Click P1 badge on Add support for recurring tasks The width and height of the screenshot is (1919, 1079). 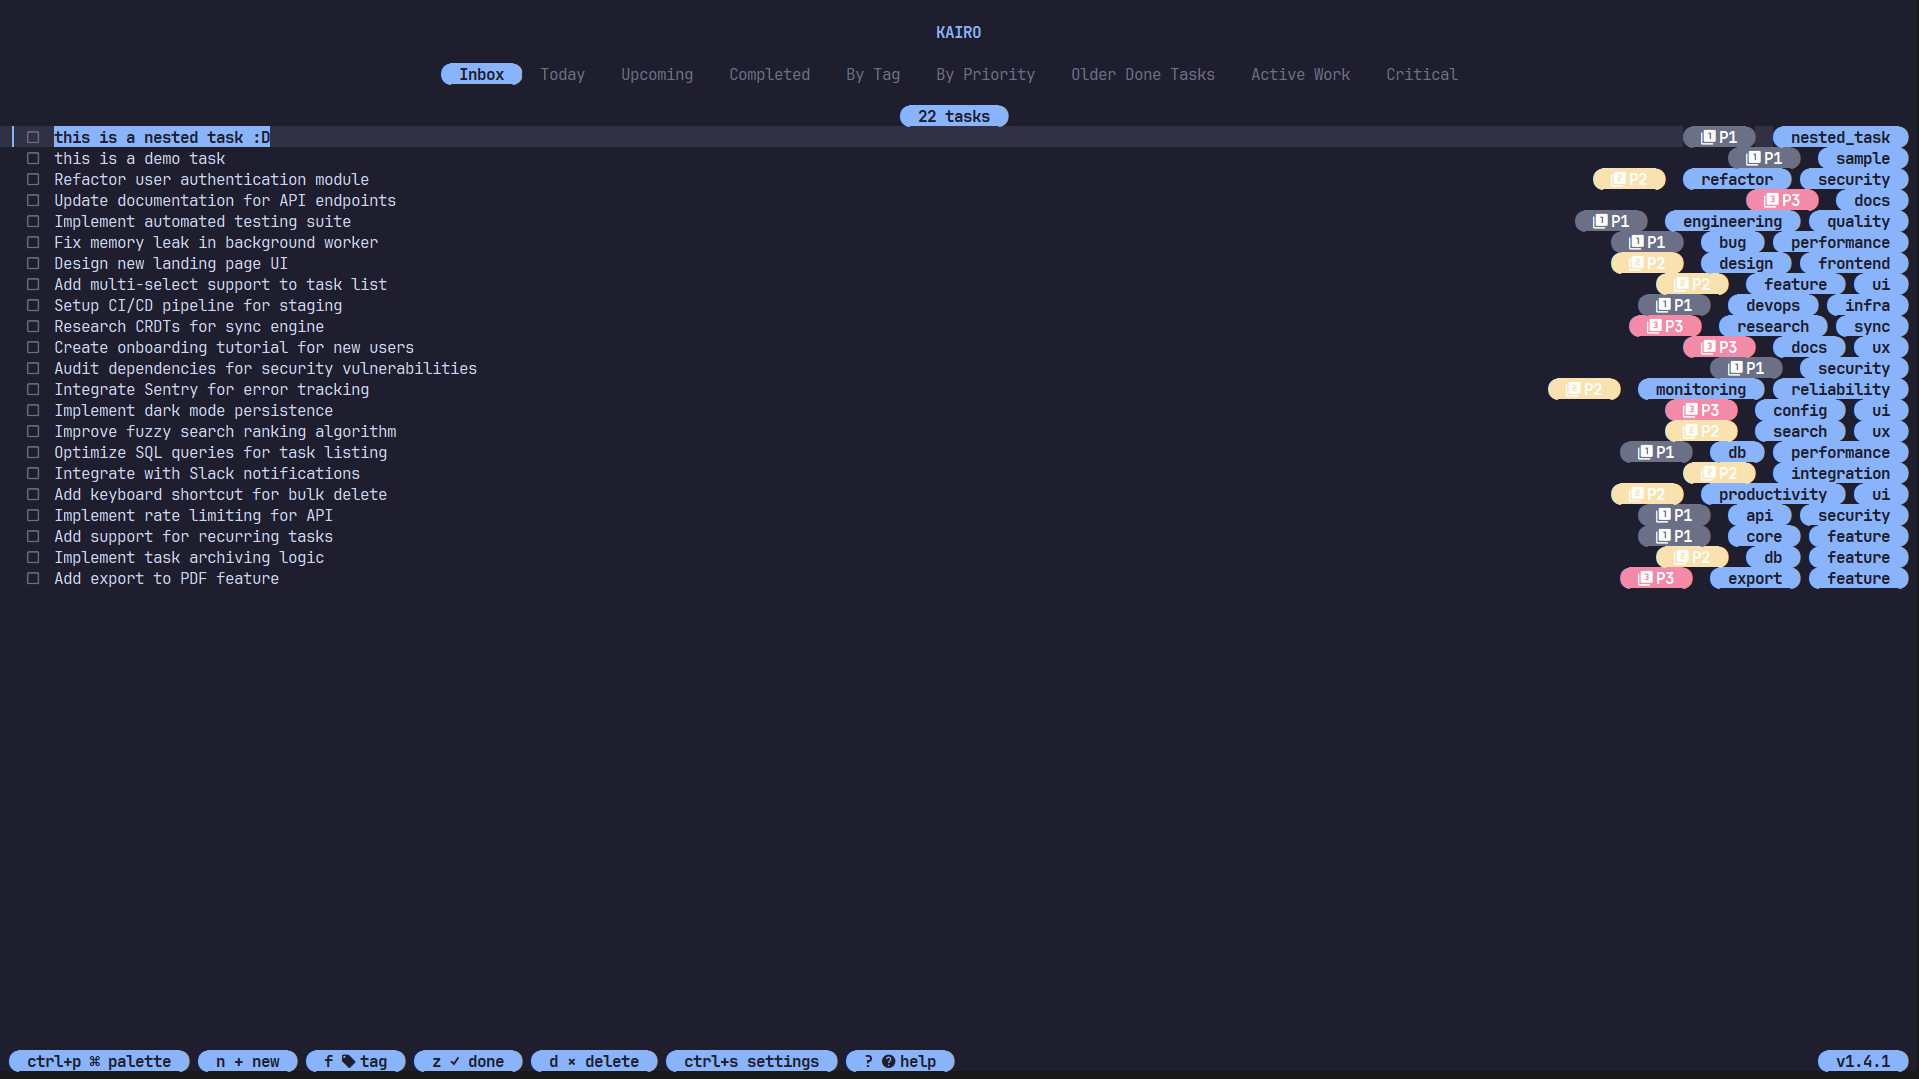(x=1674, y=536)
